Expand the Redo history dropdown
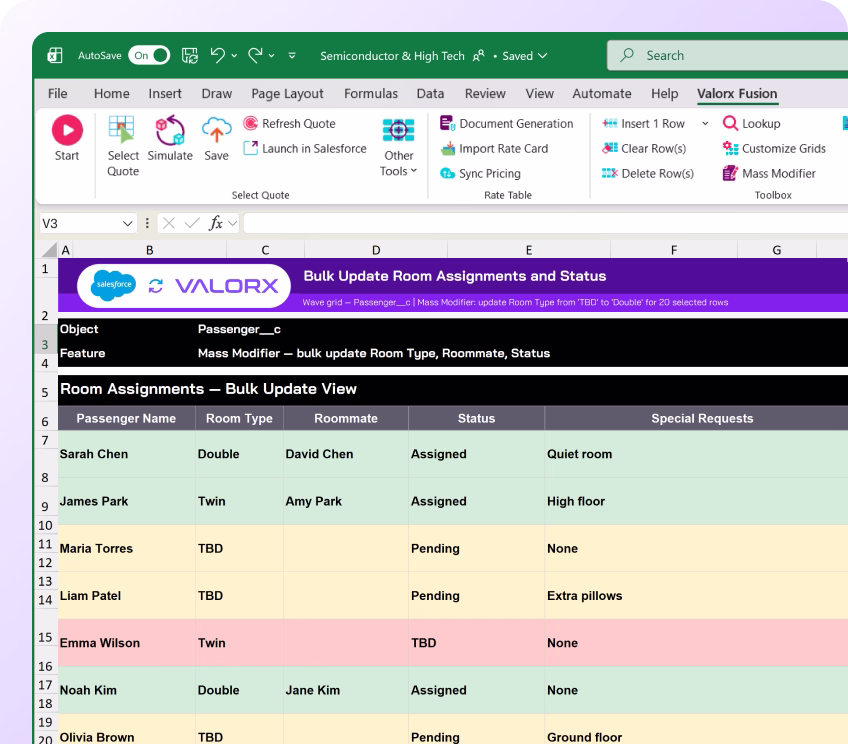 click(271, 56)
